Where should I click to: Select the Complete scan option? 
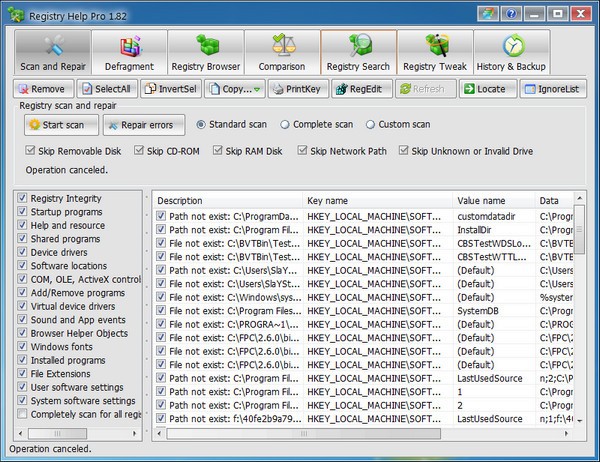(x=286, y=124)
